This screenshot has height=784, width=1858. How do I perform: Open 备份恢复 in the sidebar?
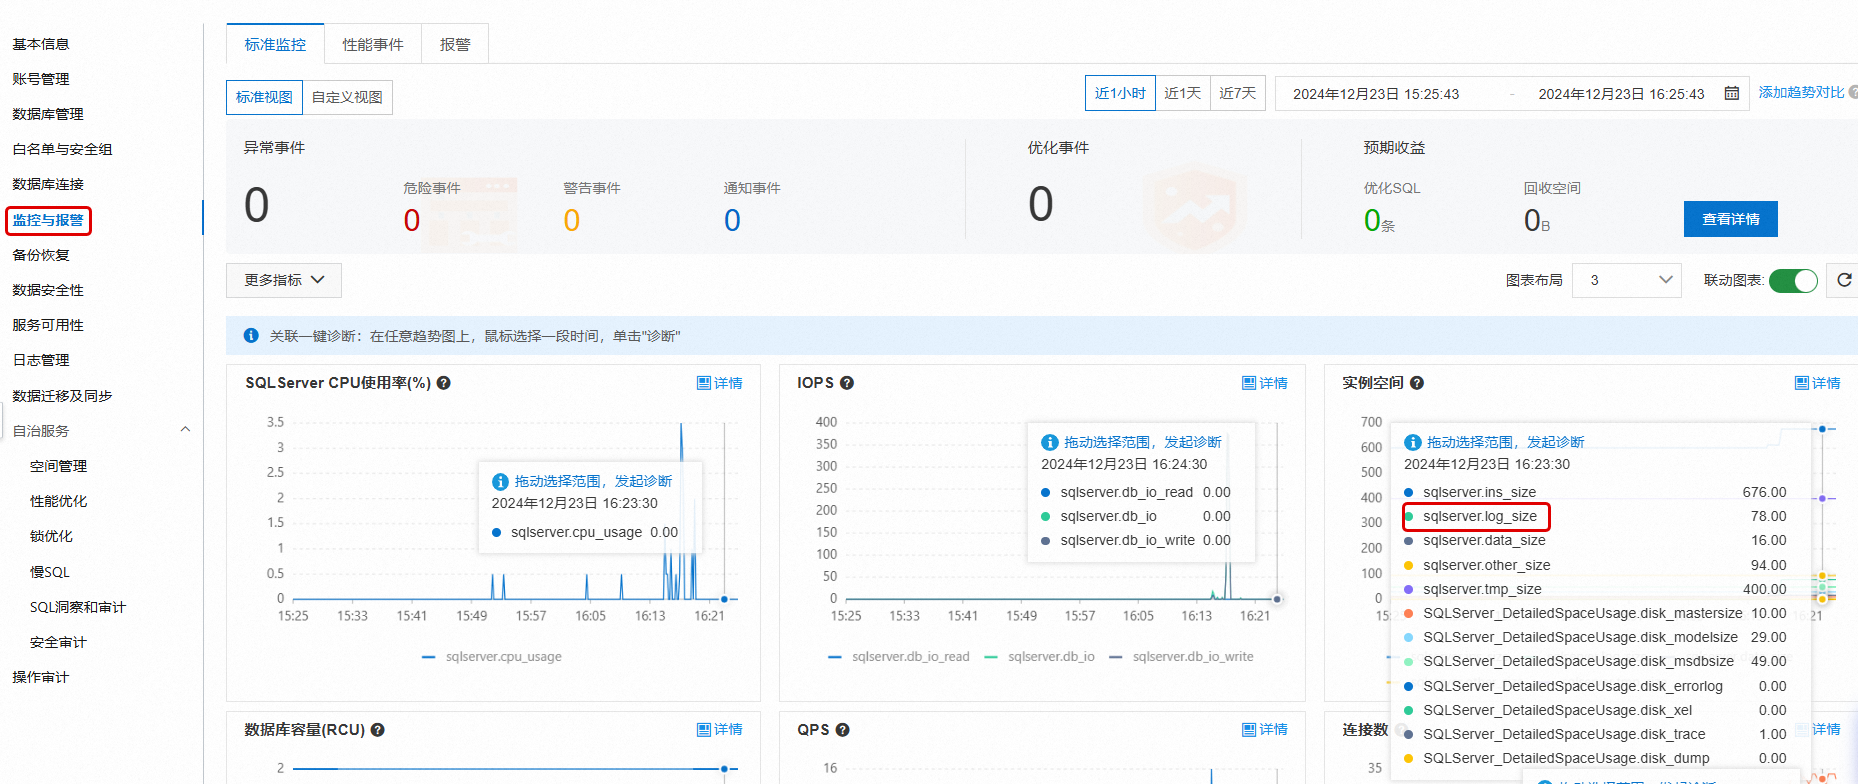(x=41, y=255)
